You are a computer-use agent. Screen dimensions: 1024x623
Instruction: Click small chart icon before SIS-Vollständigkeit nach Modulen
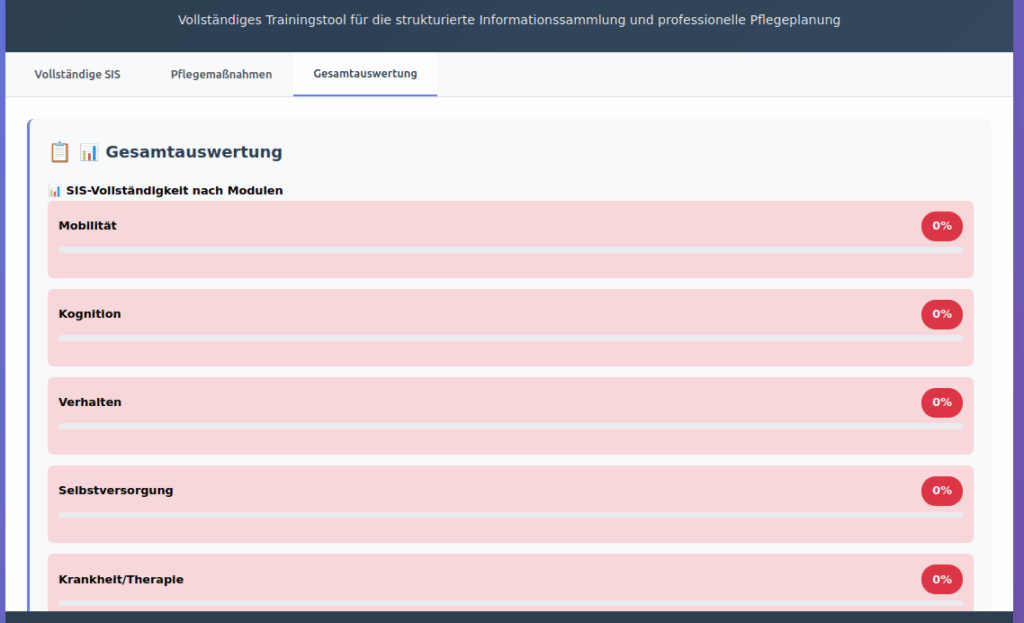tap(55, 190)
